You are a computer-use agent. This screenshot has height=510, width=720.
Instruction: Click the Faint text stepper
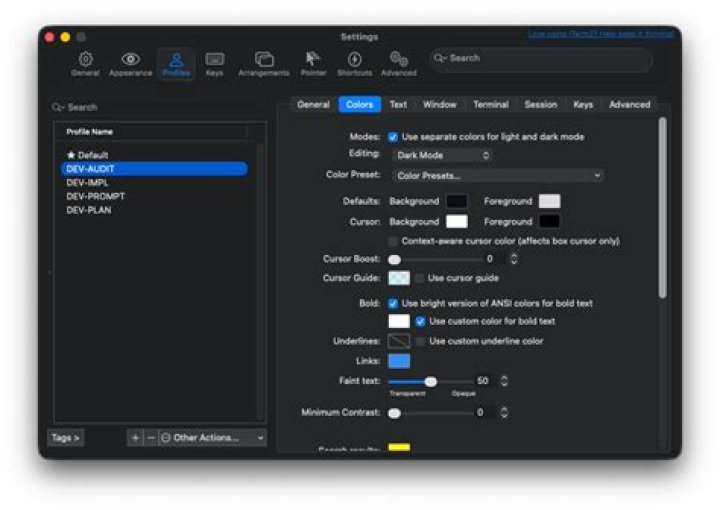[504, 381]
